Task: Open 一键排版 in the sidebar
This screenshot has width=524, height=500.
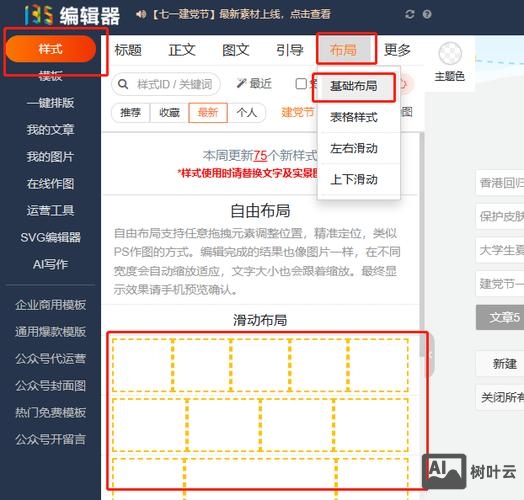Action: point(50,103)
